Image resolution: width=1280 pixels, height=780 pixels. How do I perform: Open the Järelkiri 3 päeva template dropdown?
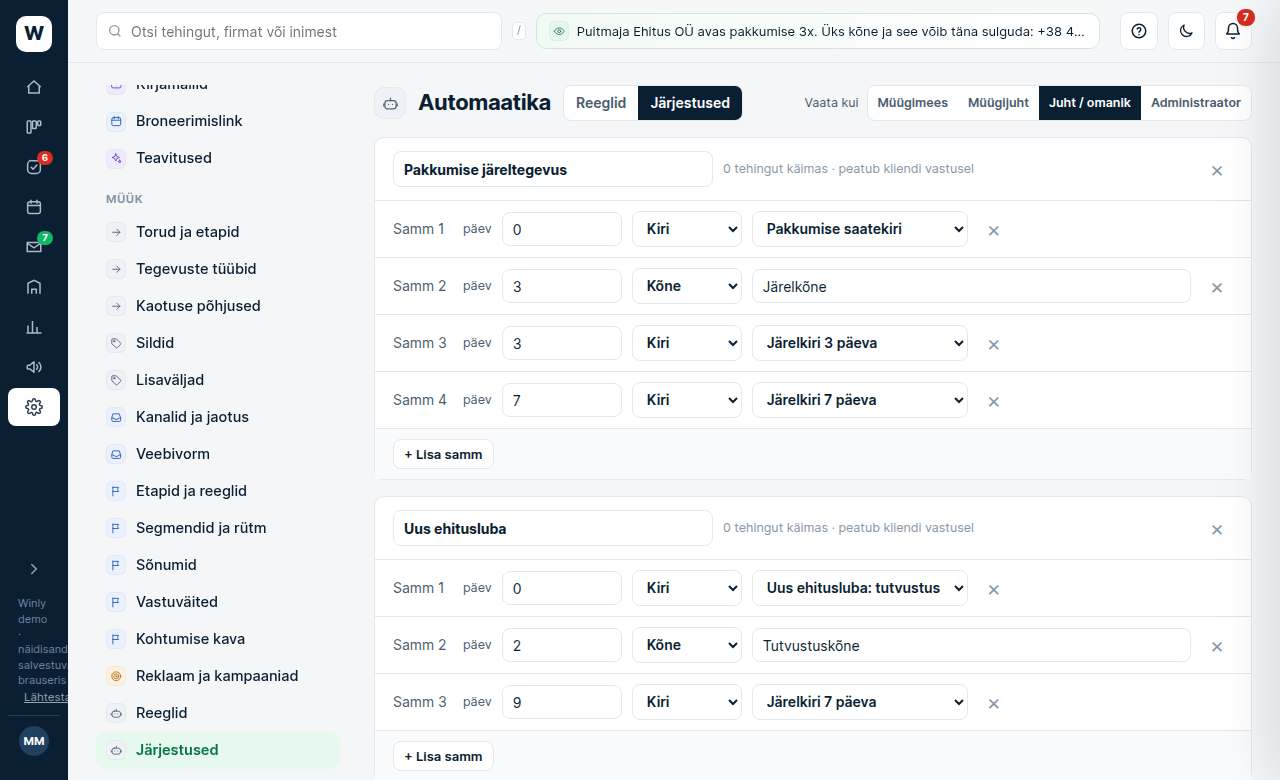pyautogui.click(x=860, y=343)
